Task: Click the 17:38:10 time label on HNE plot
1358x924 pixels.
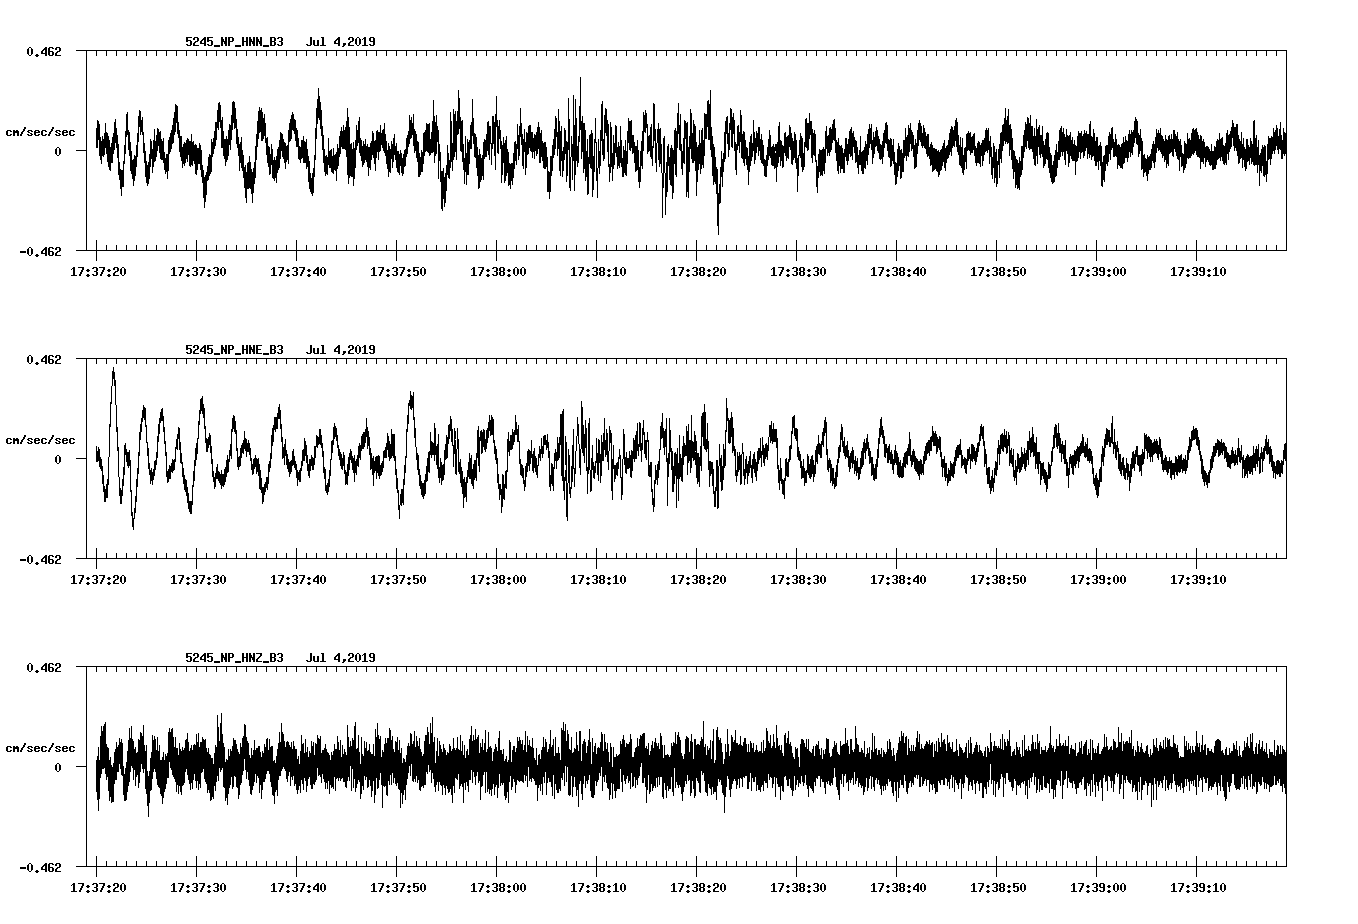Action: click(x=598, y=580)
